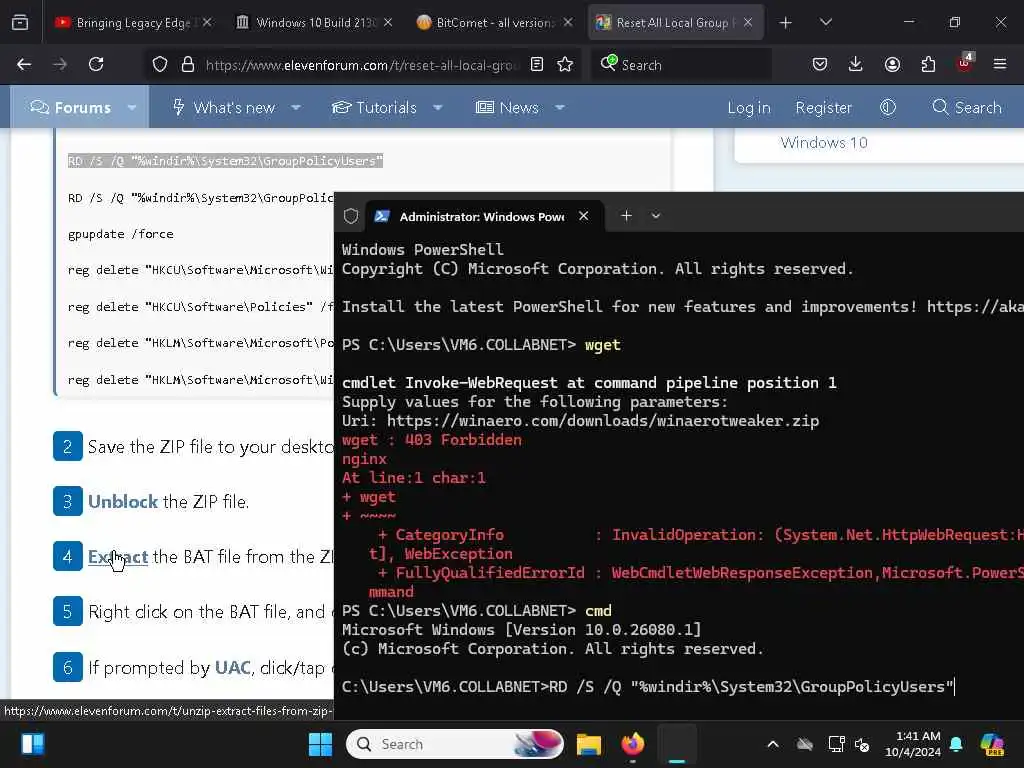
Task: Click the elevenforum URL address bar
Action: pyautogui.click(x=363, y=65)
